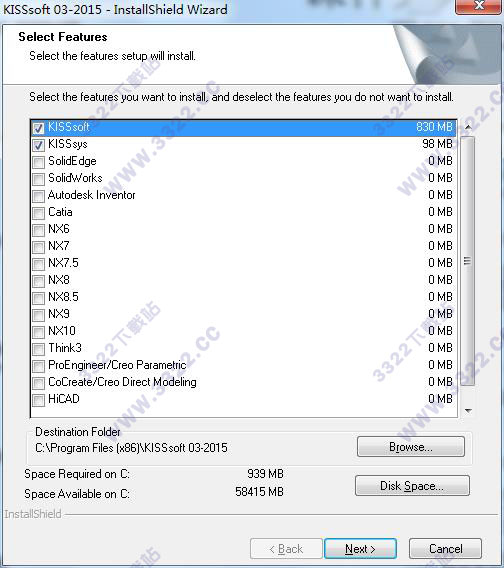Select the ProEngineer/Creo Parametric label
Viewport: 504px width, 568px height.
[x=117, y=365]
